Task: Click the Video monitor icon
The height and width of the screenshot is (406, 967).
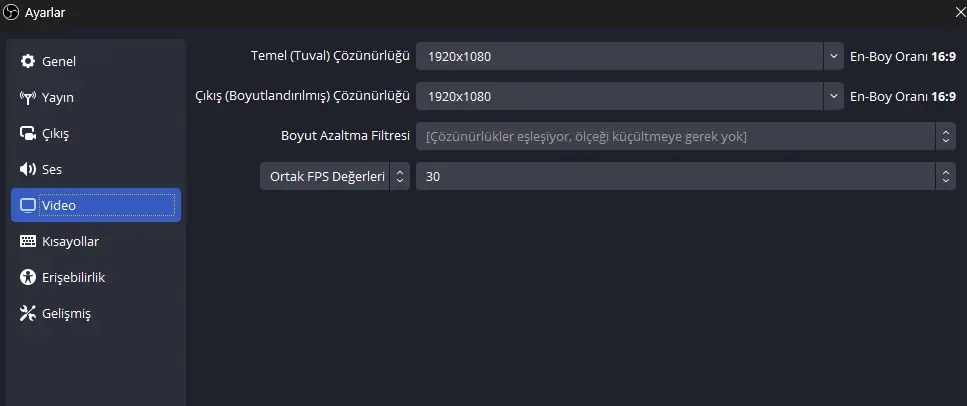Action: tap(28, 205)
